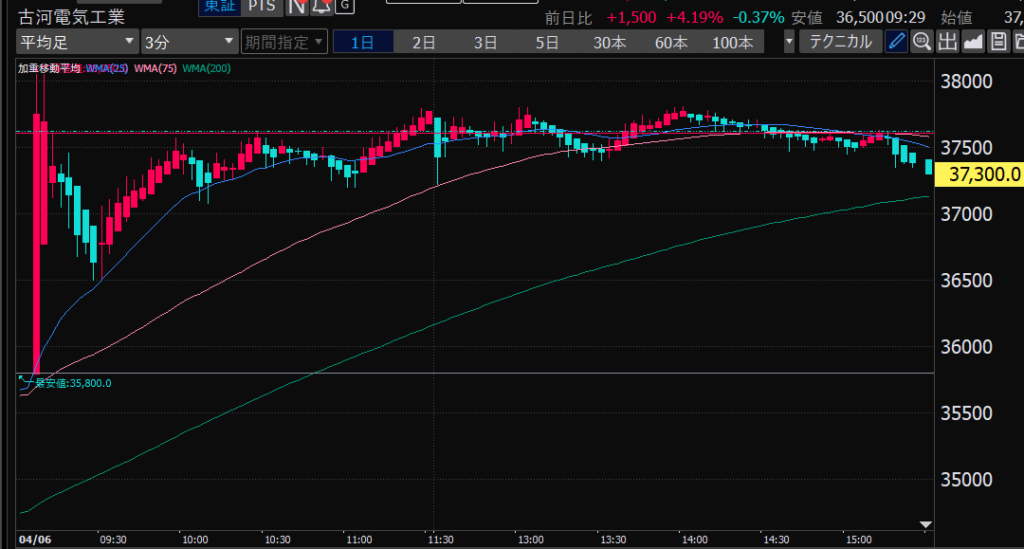Open the 期間指定 period dropdown
Screen dimensions: 1024x549
284,42
